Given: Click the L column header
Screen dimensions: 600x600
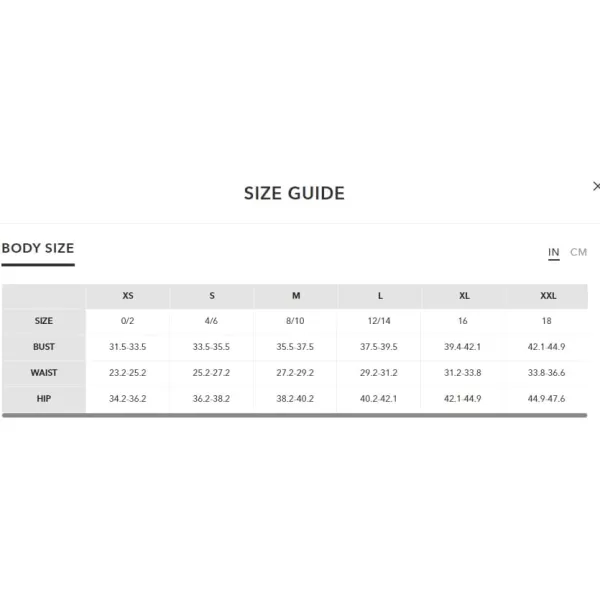Looking at the screenshot, I should pyautogui.click(x=380, y=296).
